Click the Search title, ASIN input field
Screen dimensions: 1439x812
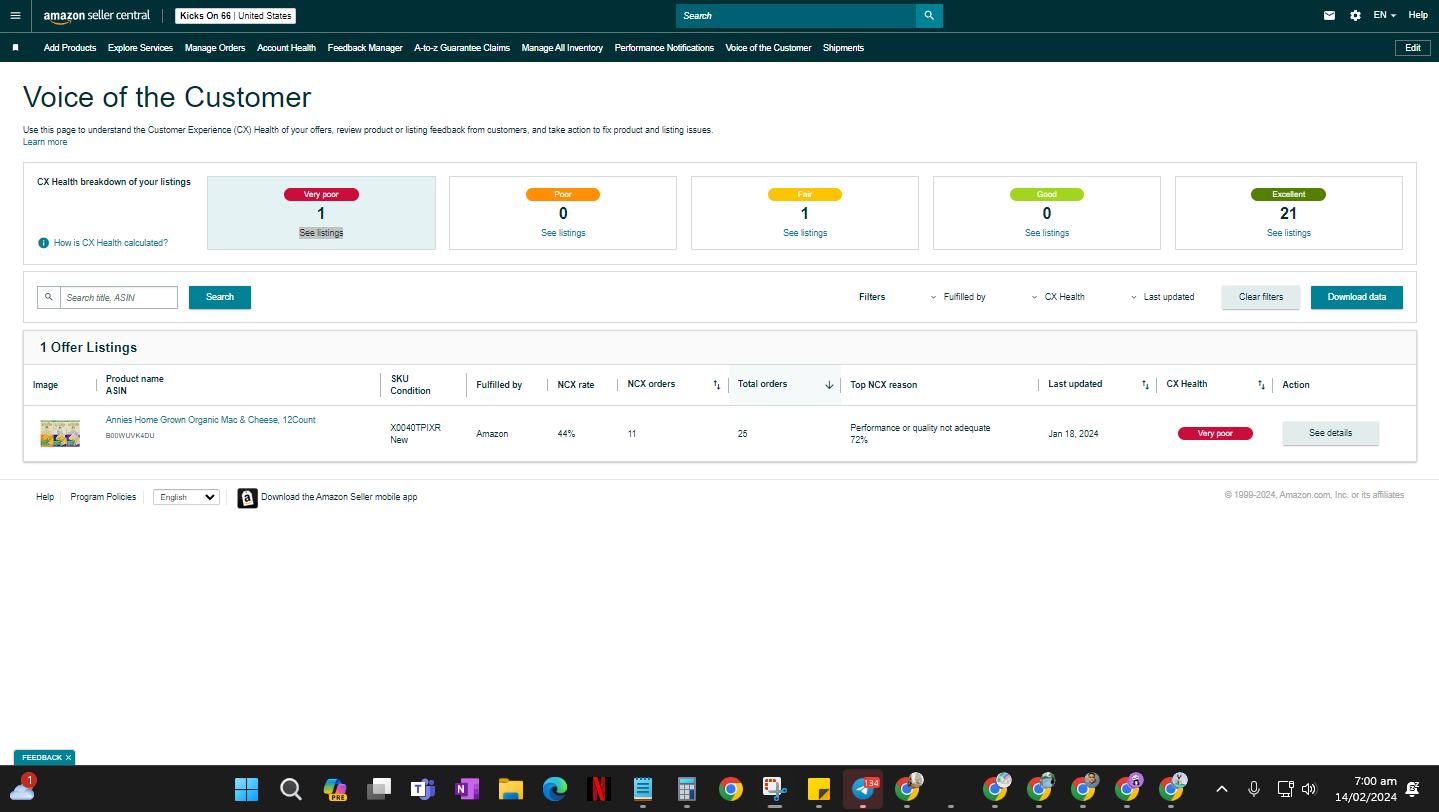click(x=119, y=297)
